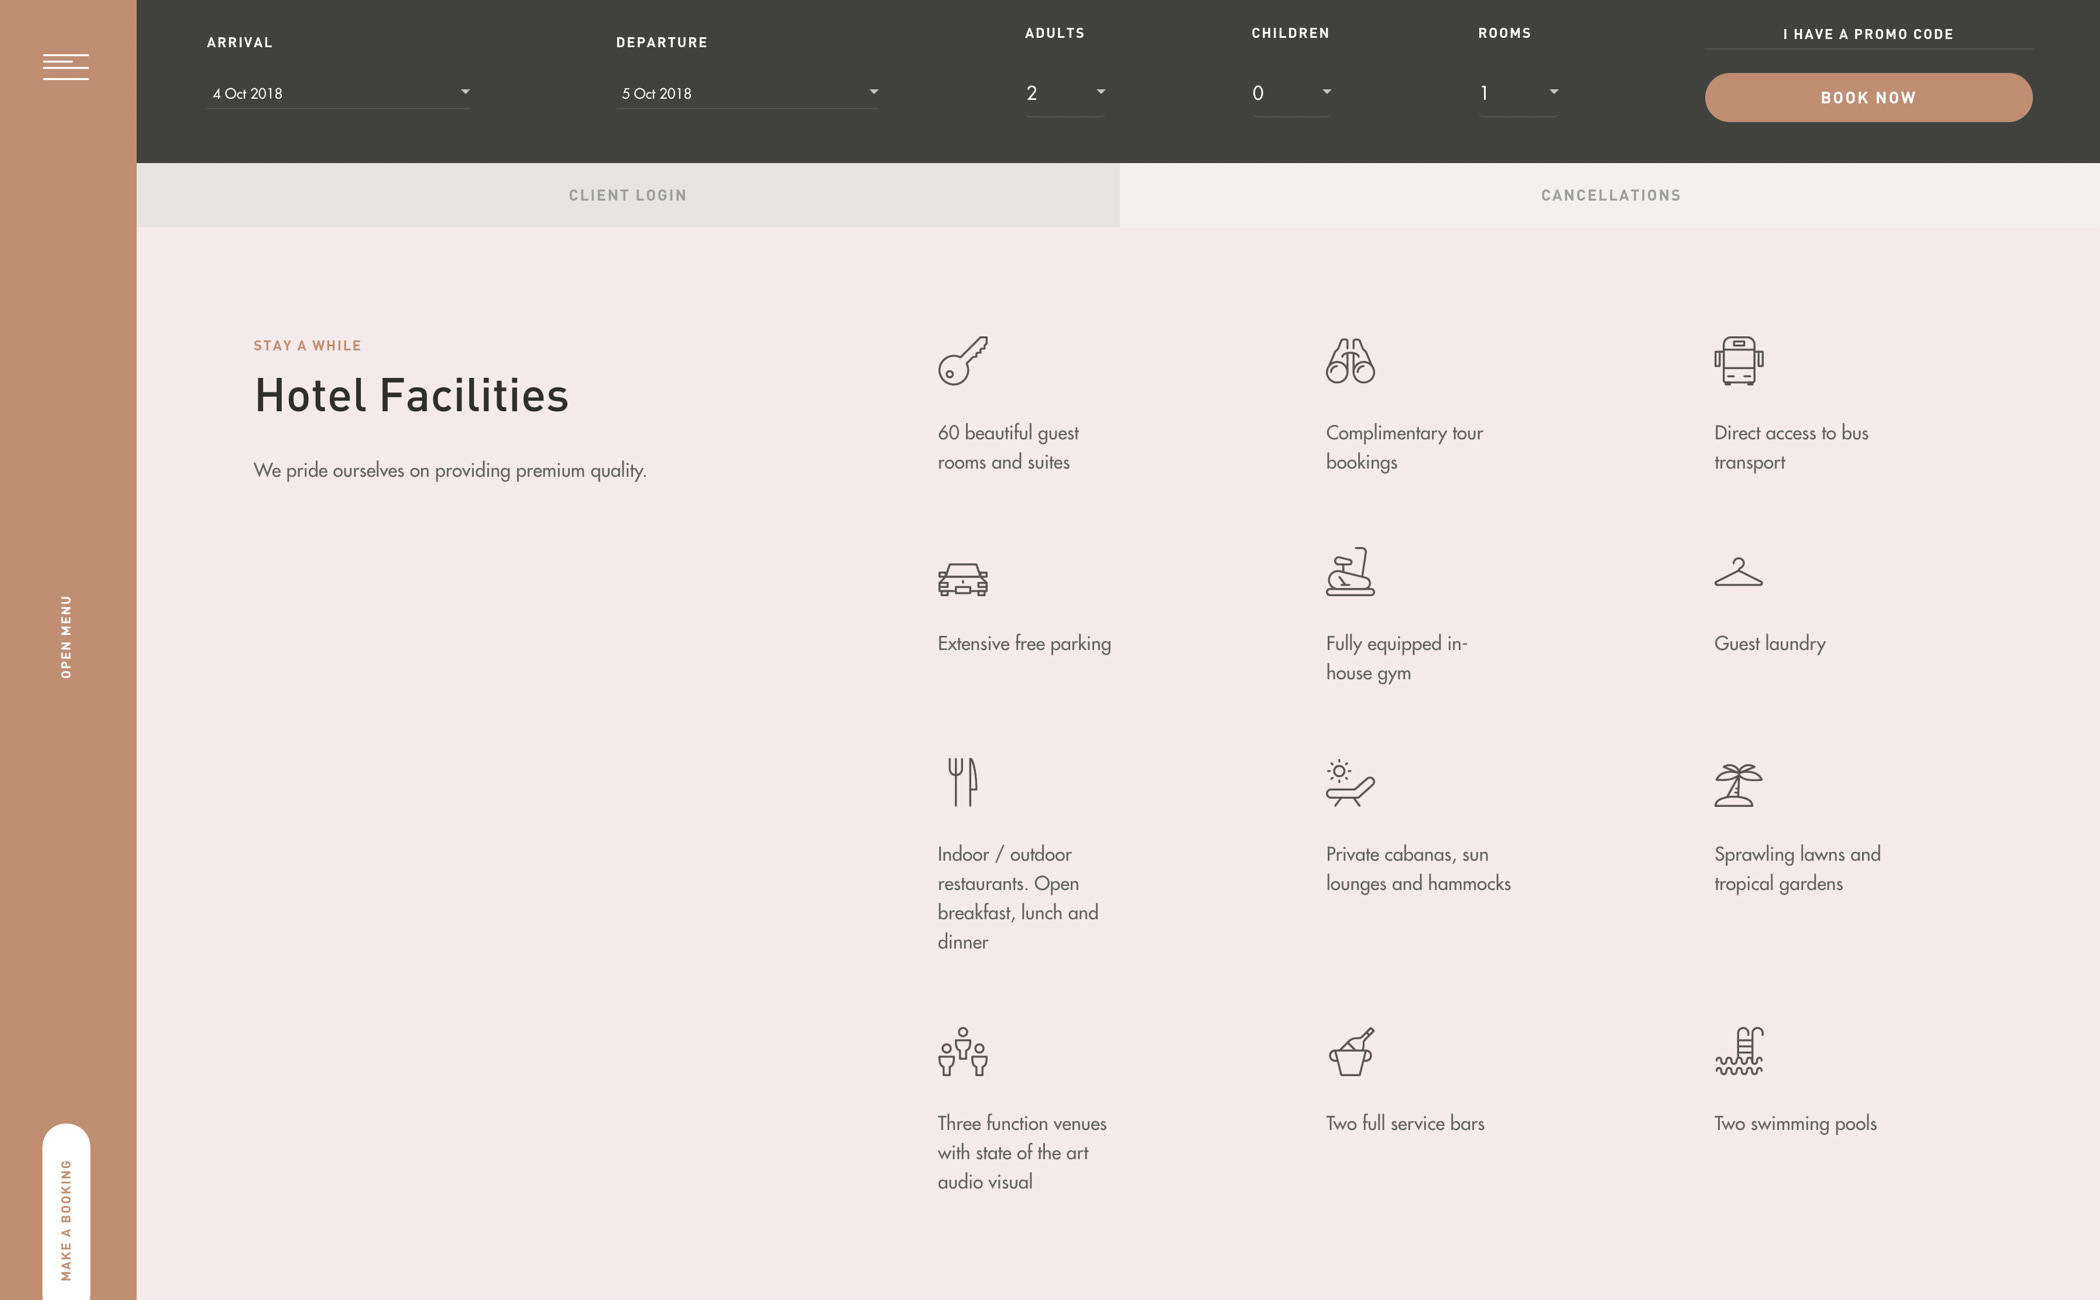The image size is (2100, 1300).
Task: Expand the Arrival date dropdown
Action: point(338,93)
